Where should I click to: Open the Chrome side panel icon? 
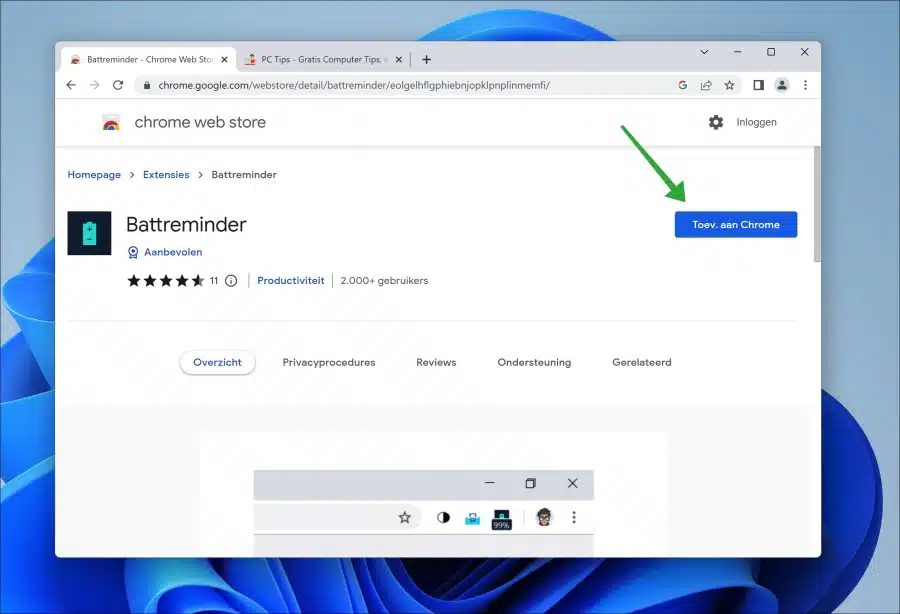click(758, 85)
